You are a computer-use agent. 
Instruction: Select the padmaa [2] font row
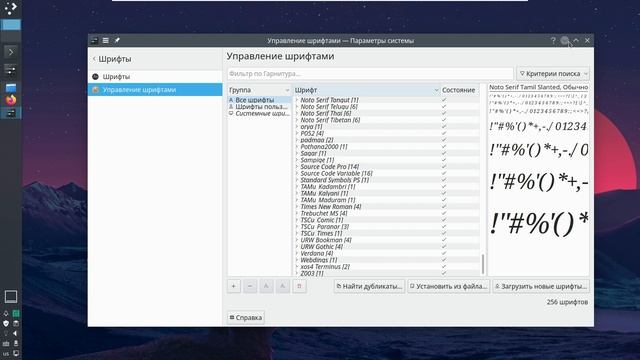pos(387,140)
